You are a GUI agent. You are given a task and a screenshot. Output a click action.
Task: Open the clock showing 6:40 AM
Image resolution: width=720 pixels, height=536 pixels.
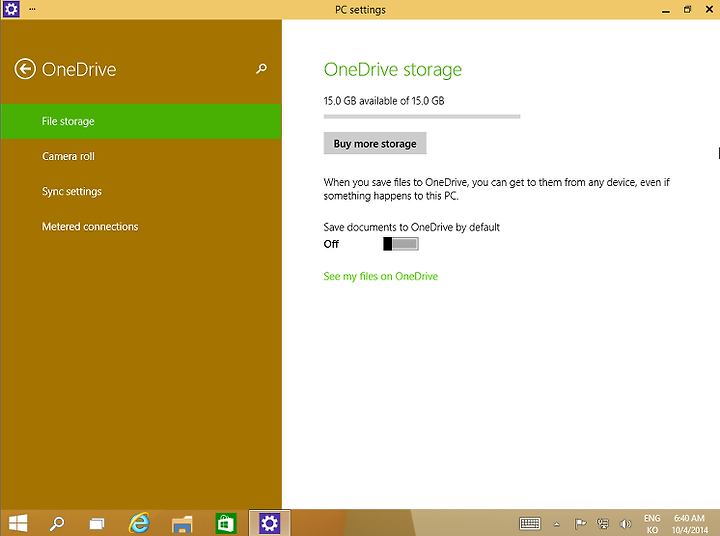[x=689, y=524]
